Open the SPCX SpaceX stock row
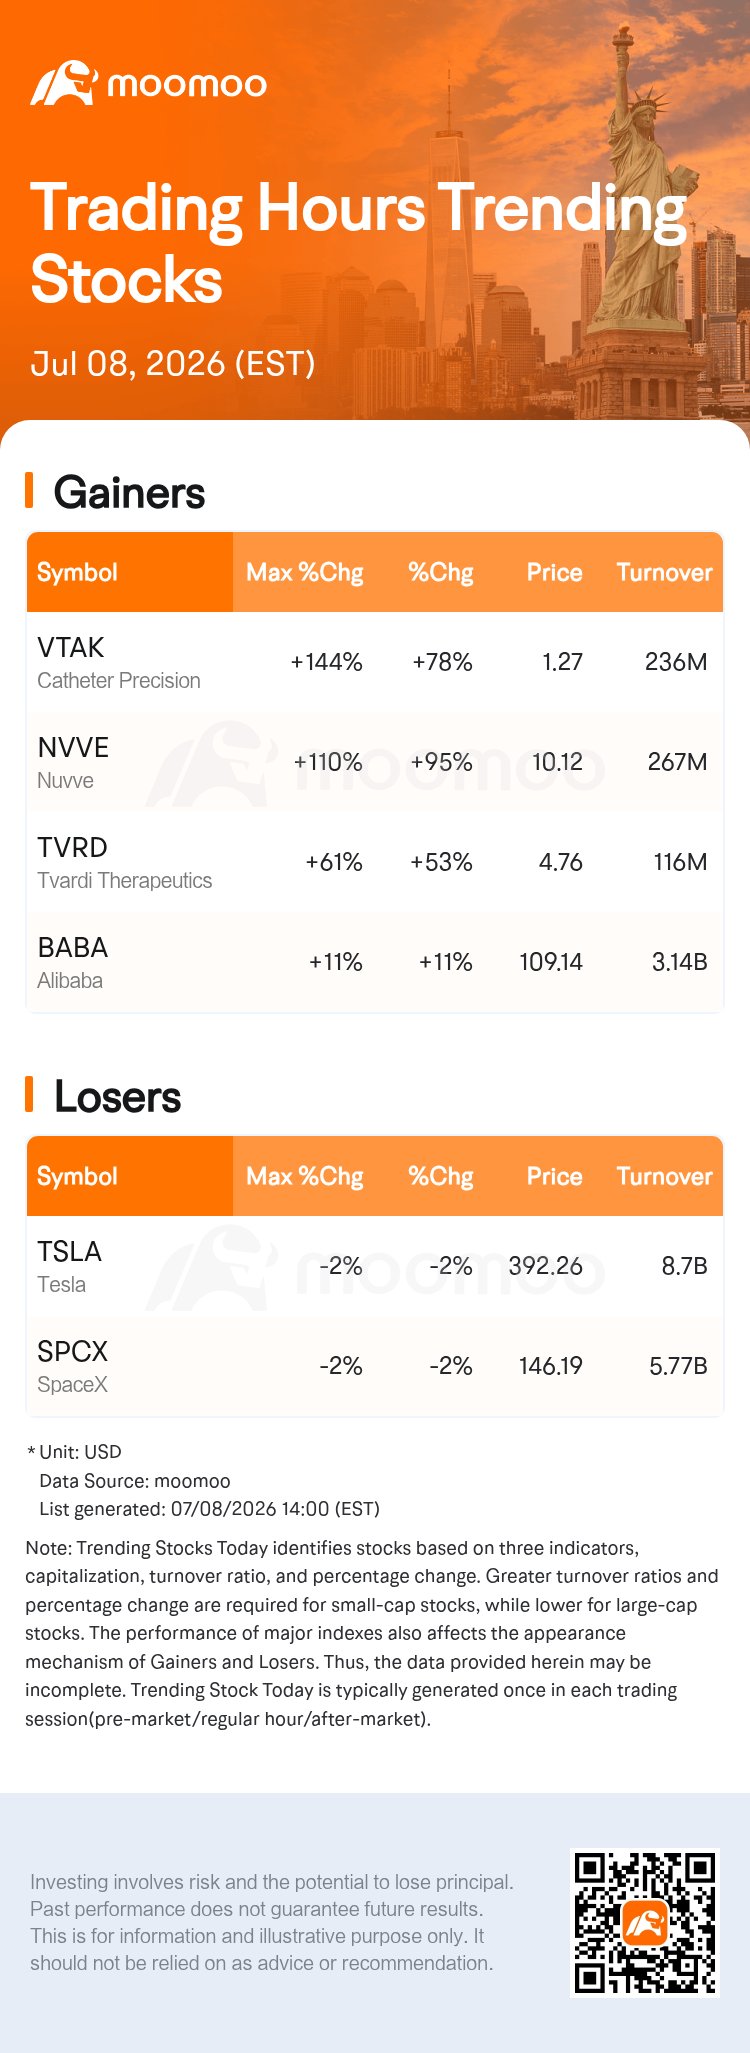The height and width of the screenshot is (2053, 750). tap(375, 1366)
